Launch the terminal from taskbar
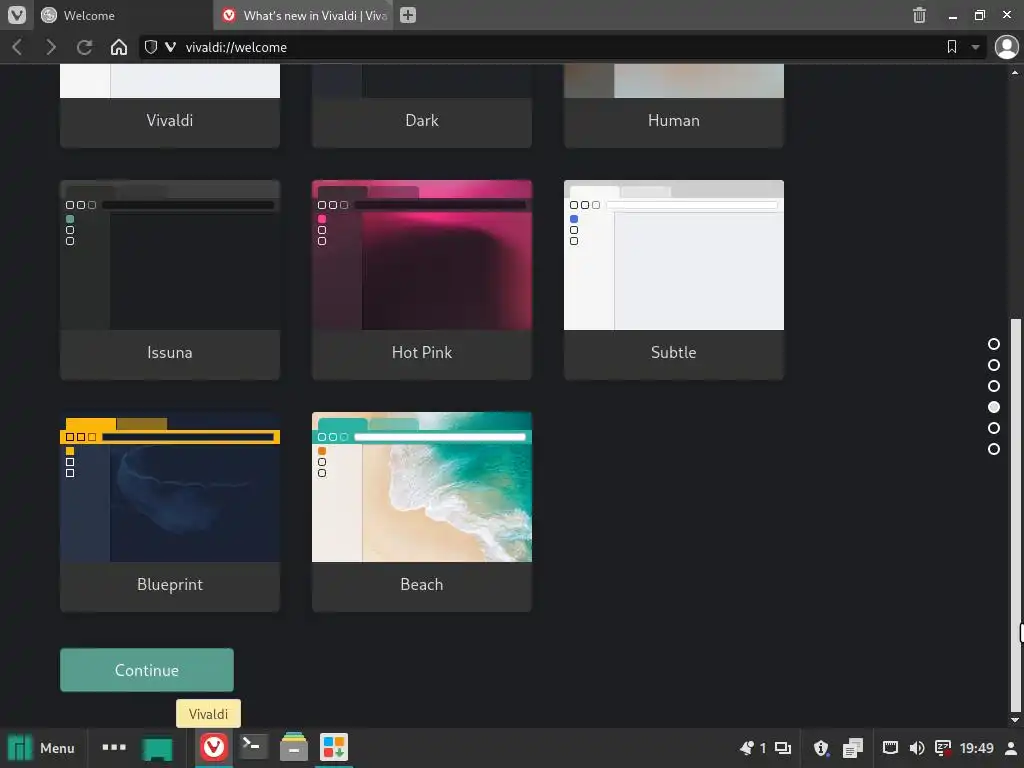Screen dimensions: 1024x768 point(253,746)
